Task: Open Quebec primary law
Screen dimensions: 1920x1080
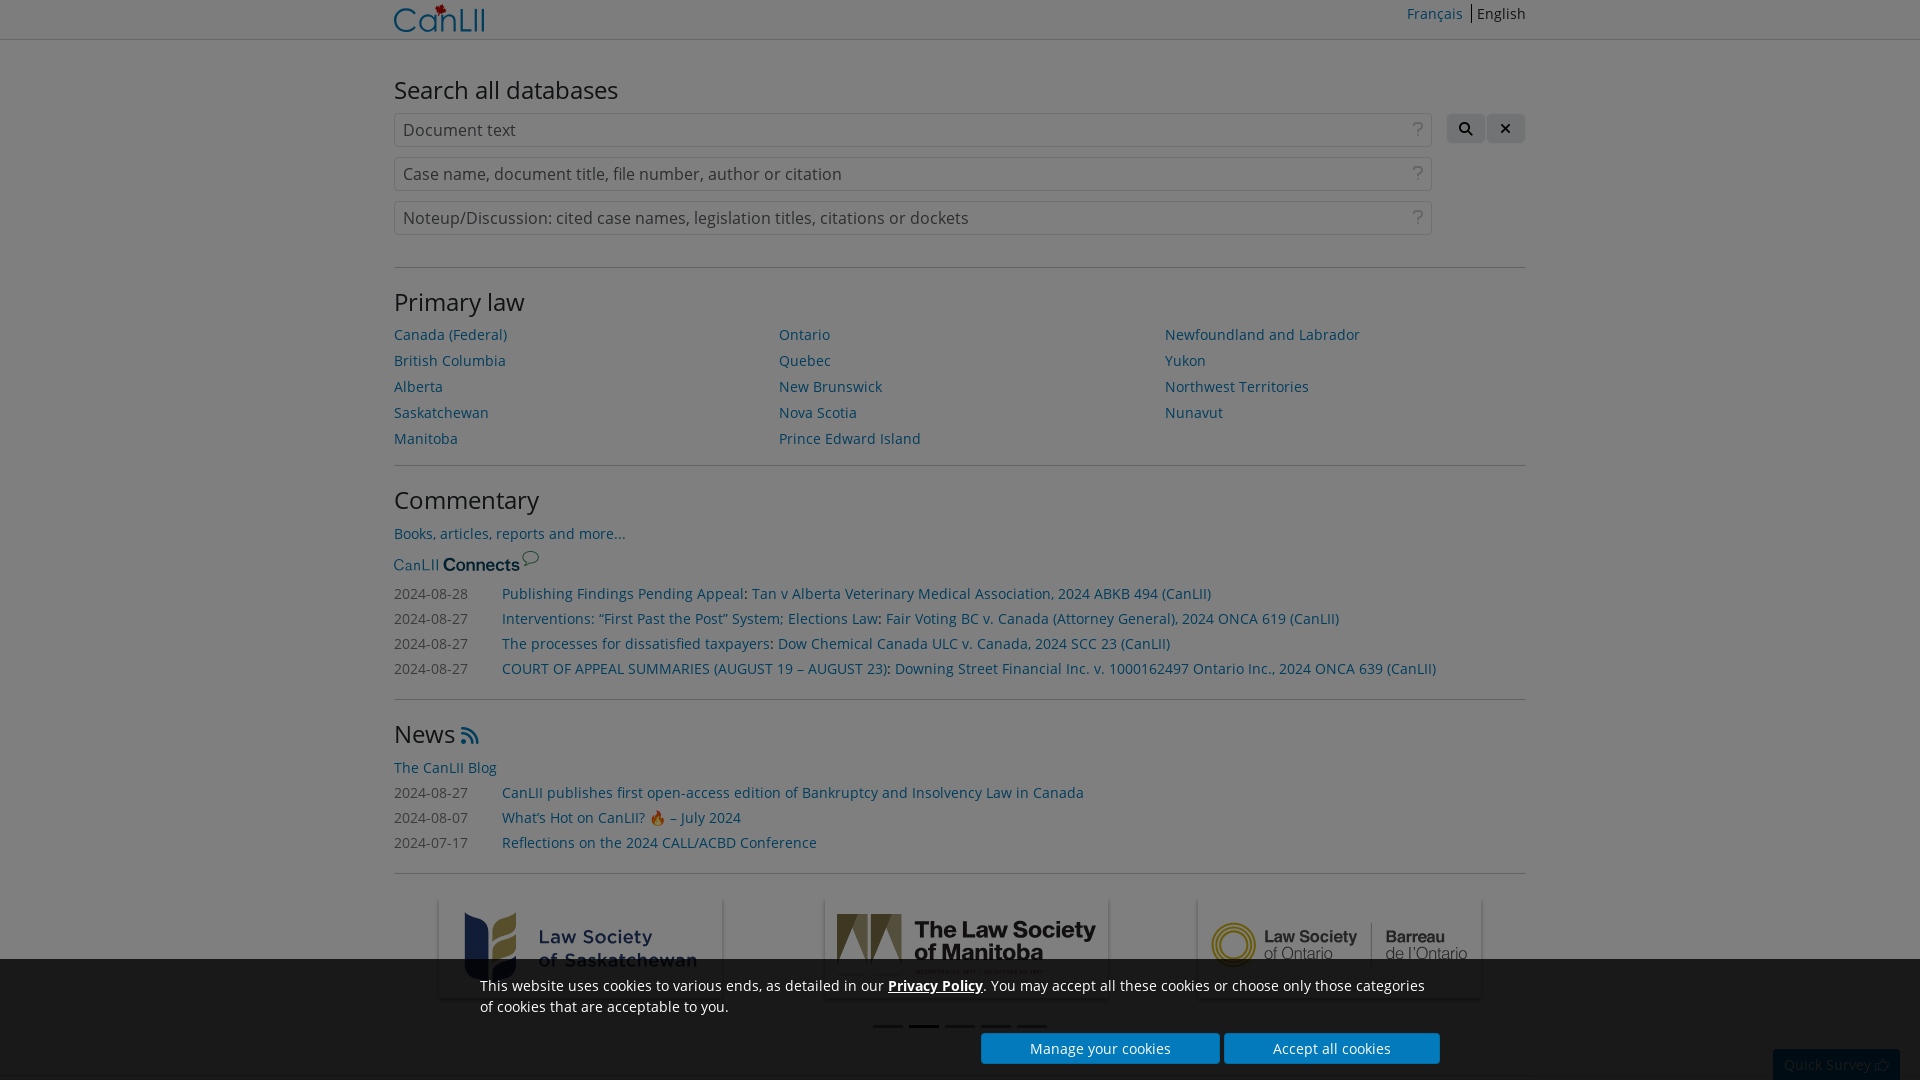Action: click(805, 361)
